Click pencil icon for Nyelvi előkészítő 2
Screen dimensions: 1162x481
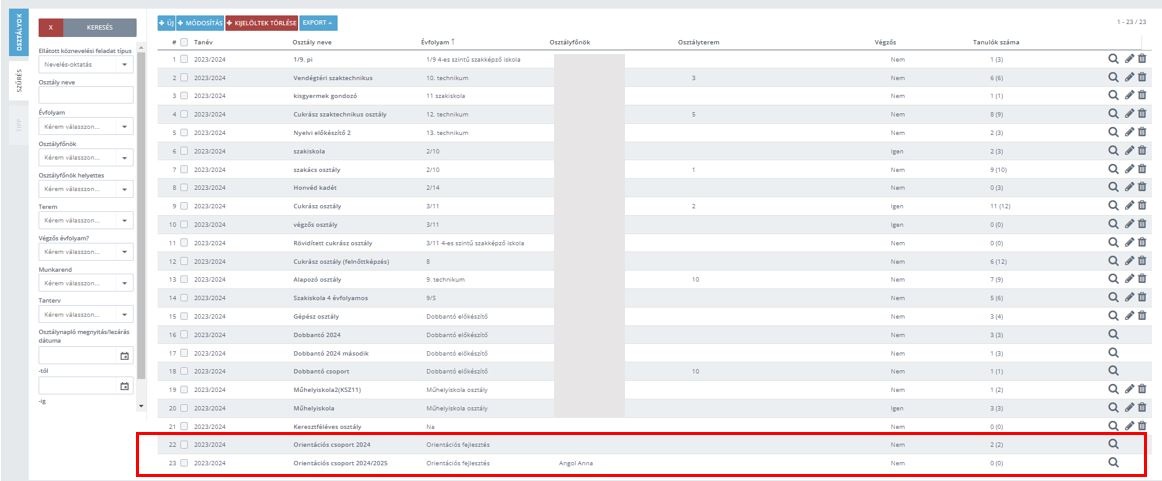point(1129,133)
